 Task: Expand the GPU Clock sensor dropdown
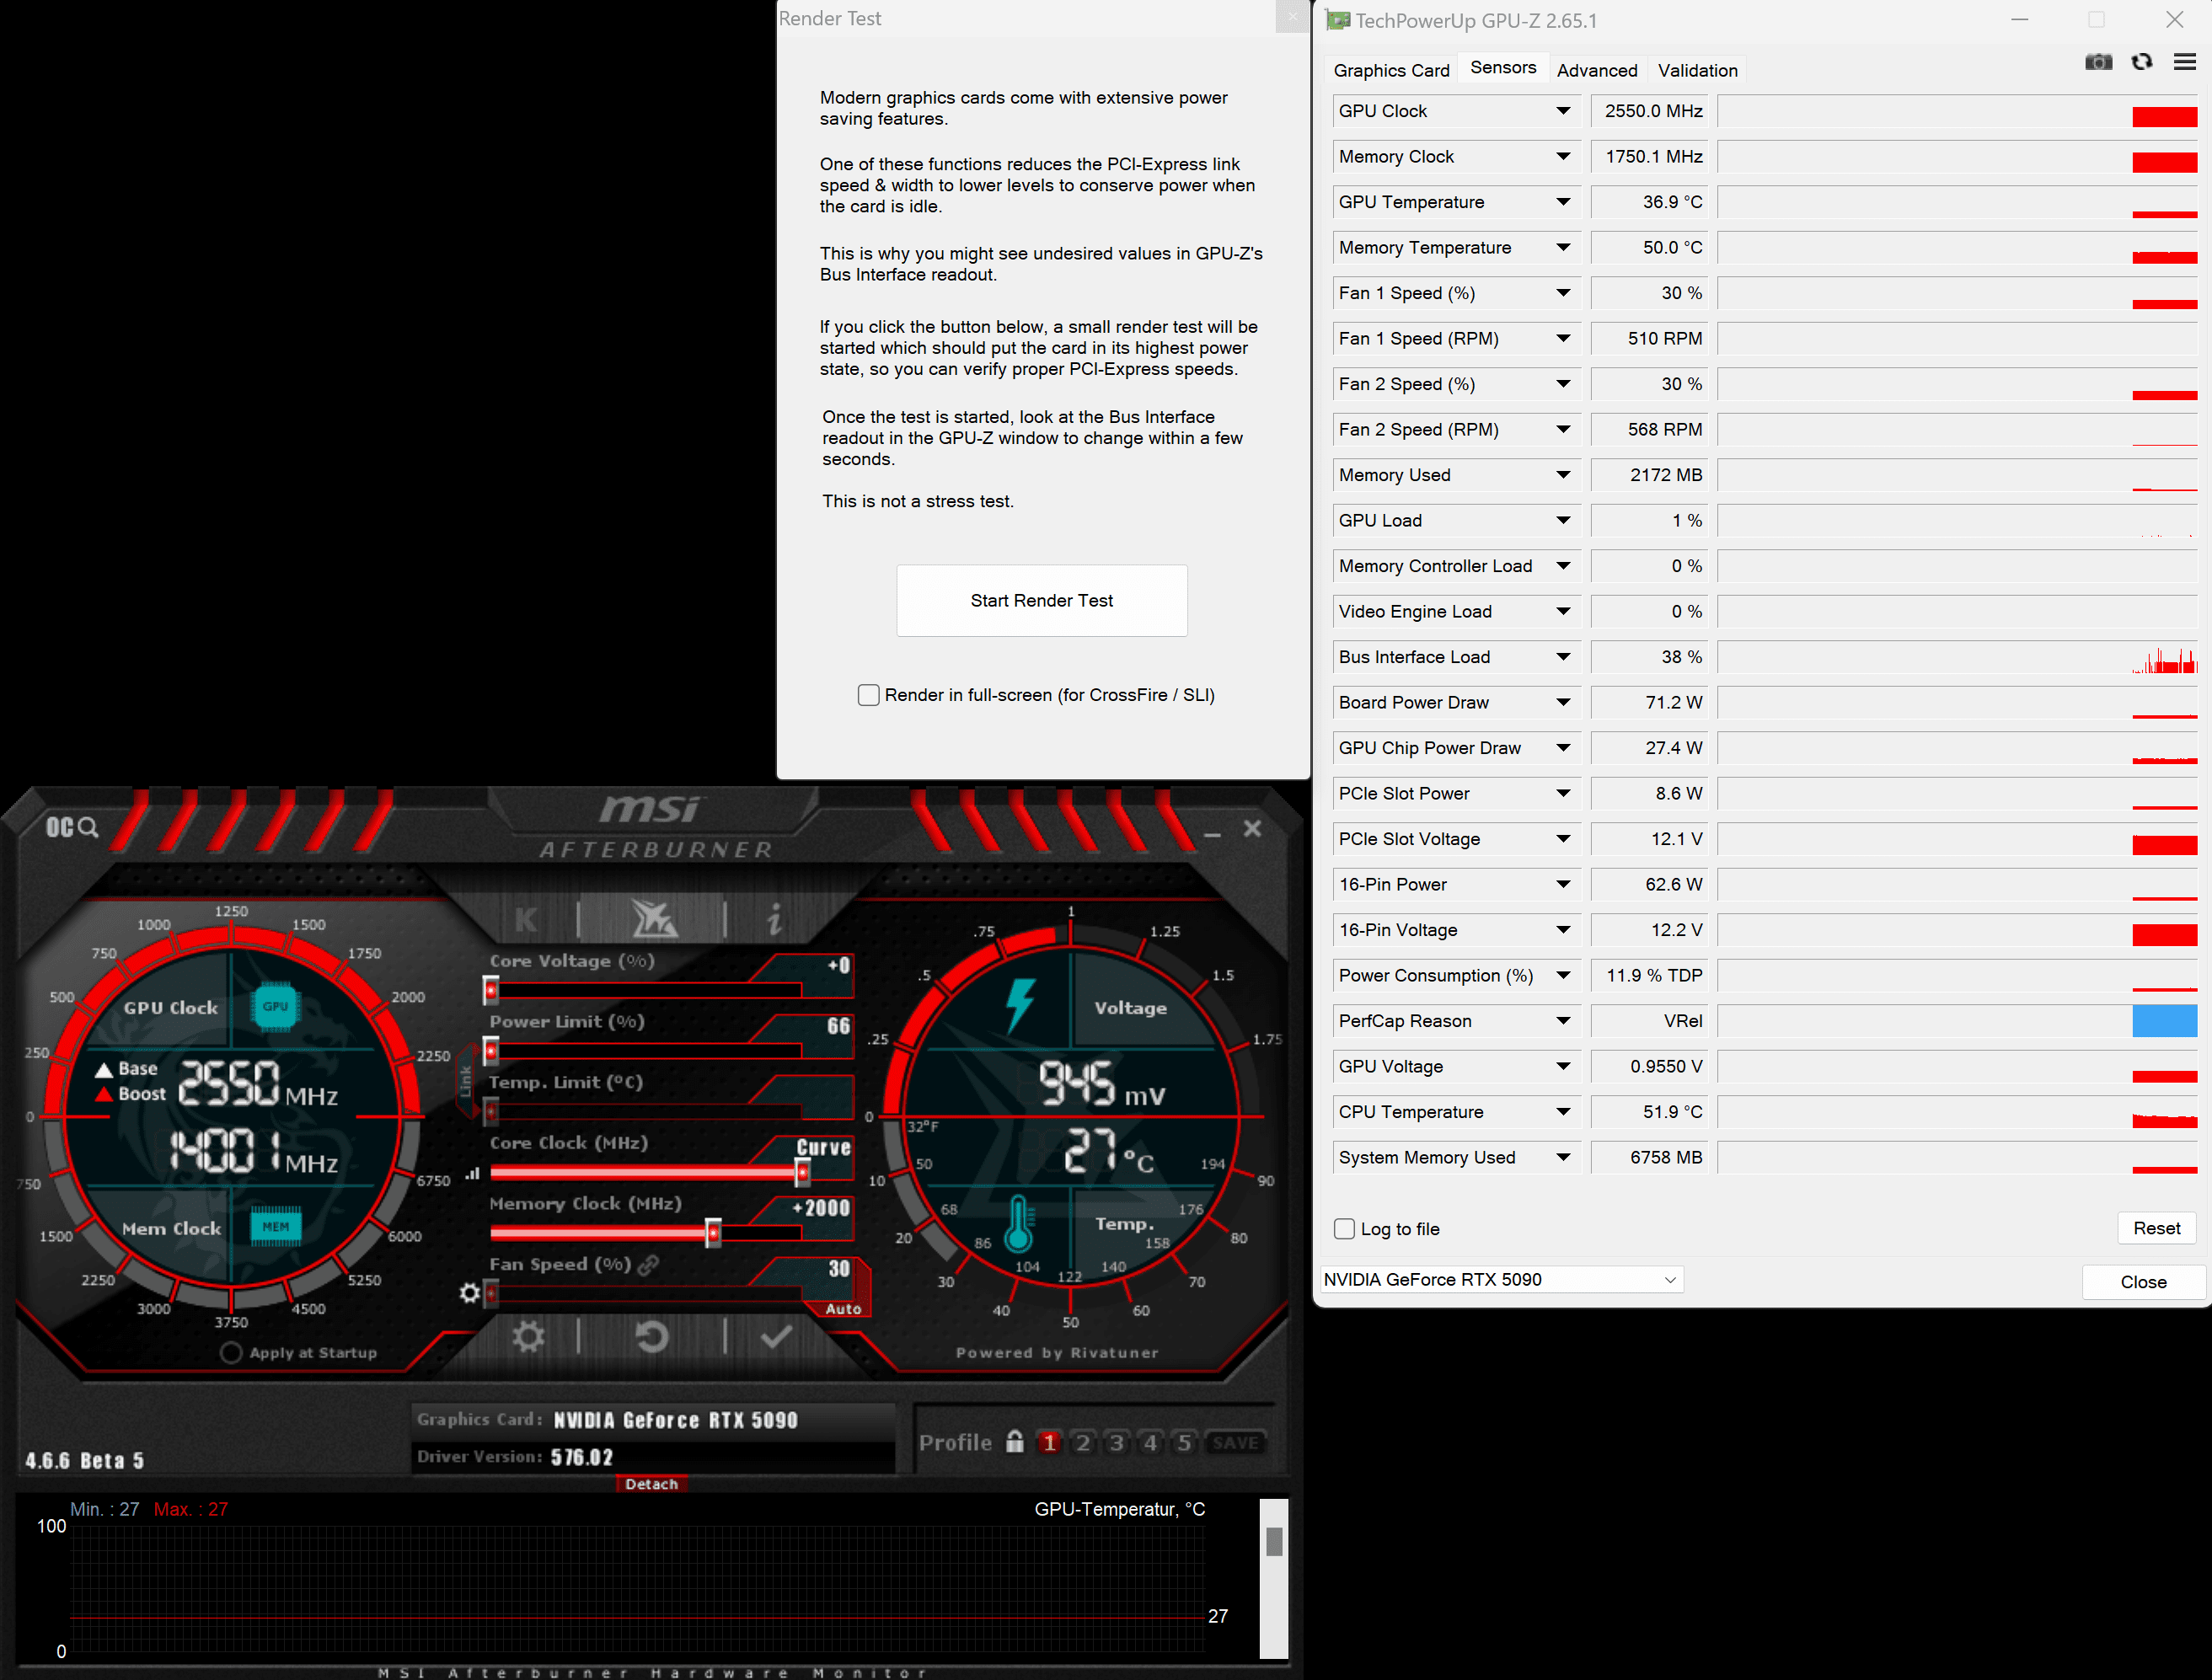pos(1563,111)
